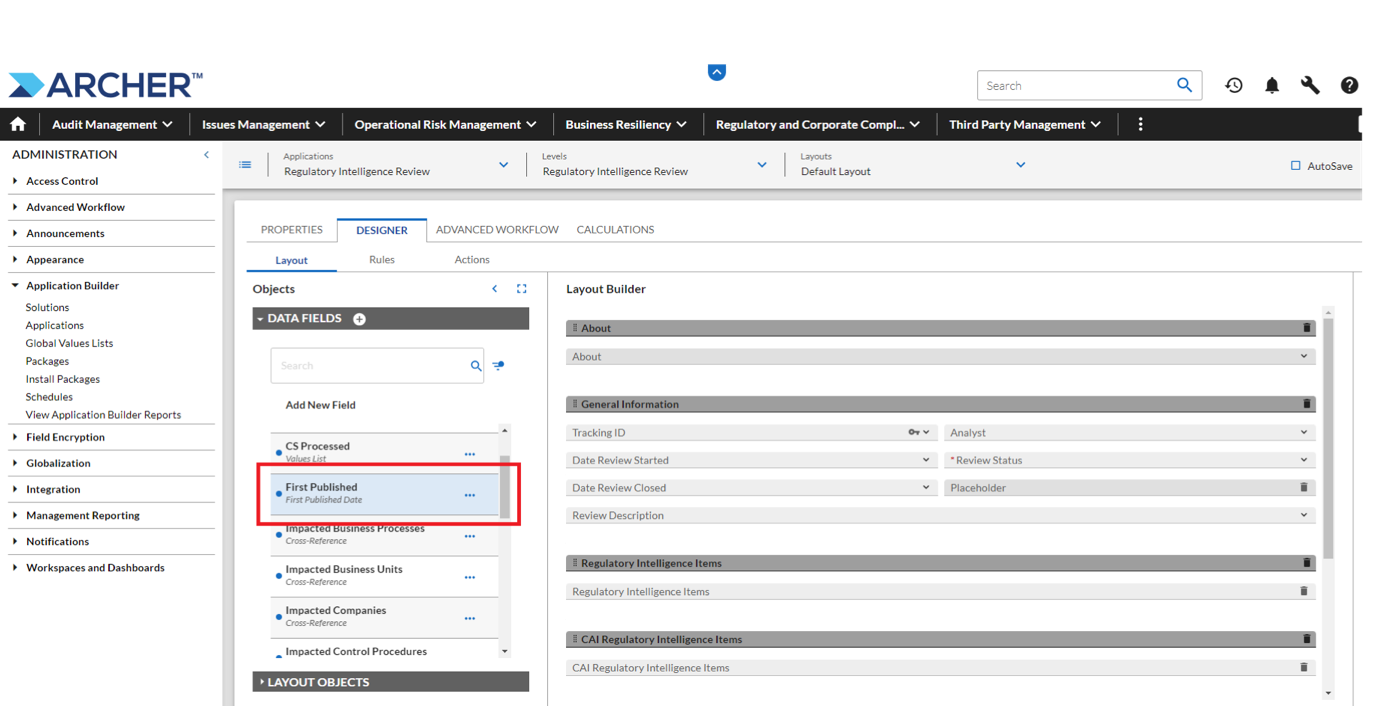Open the Actions sub-tab

[x=472, y=260]
